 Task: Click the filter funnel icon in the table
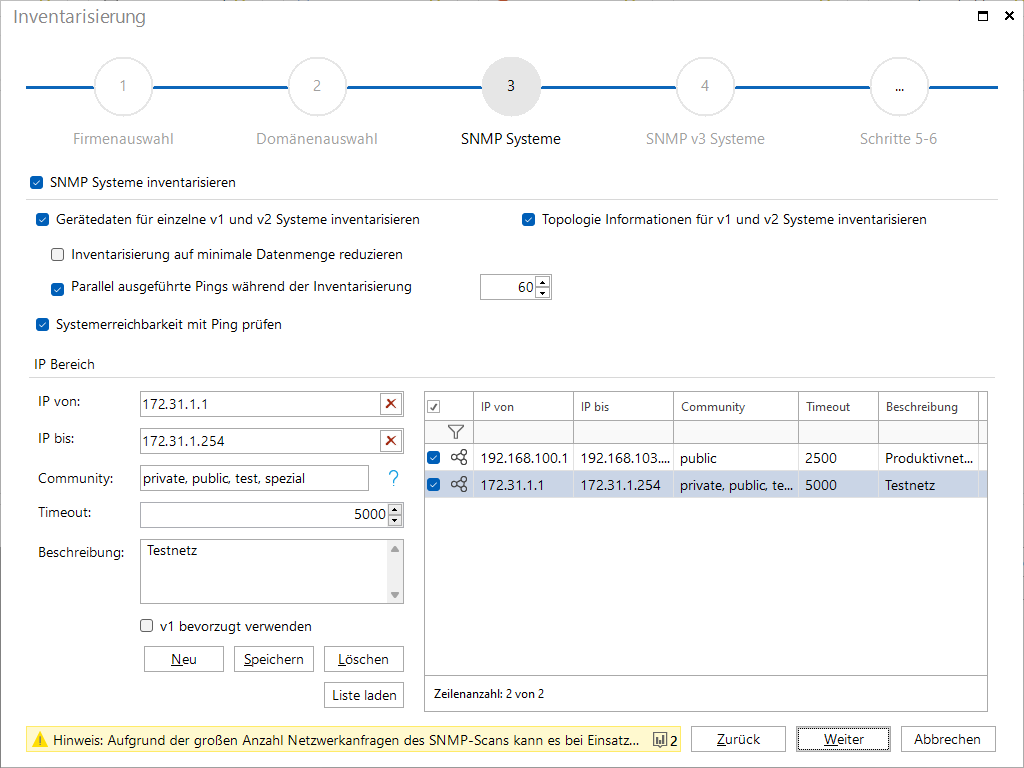tap(456, 432)
